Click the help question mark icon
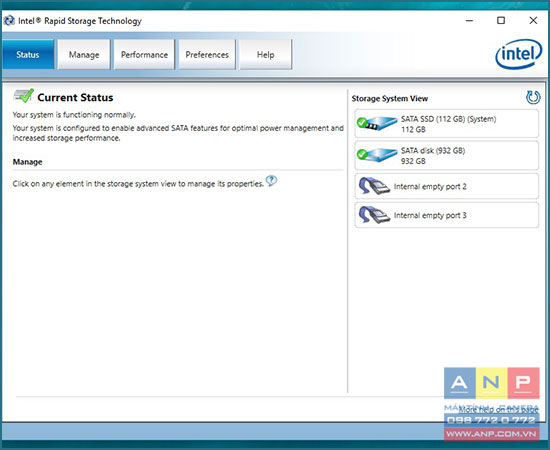Viewport: 550px width, 450px height. point(271,181)
